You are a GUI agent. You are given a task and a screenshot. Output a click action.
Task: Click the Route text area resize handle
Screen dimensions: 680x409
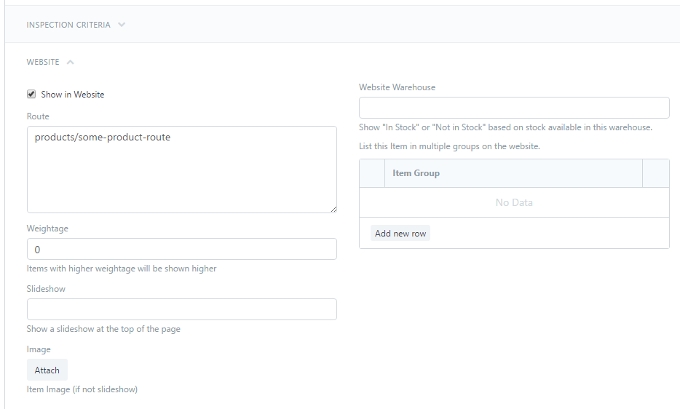(x=332, y=208)
